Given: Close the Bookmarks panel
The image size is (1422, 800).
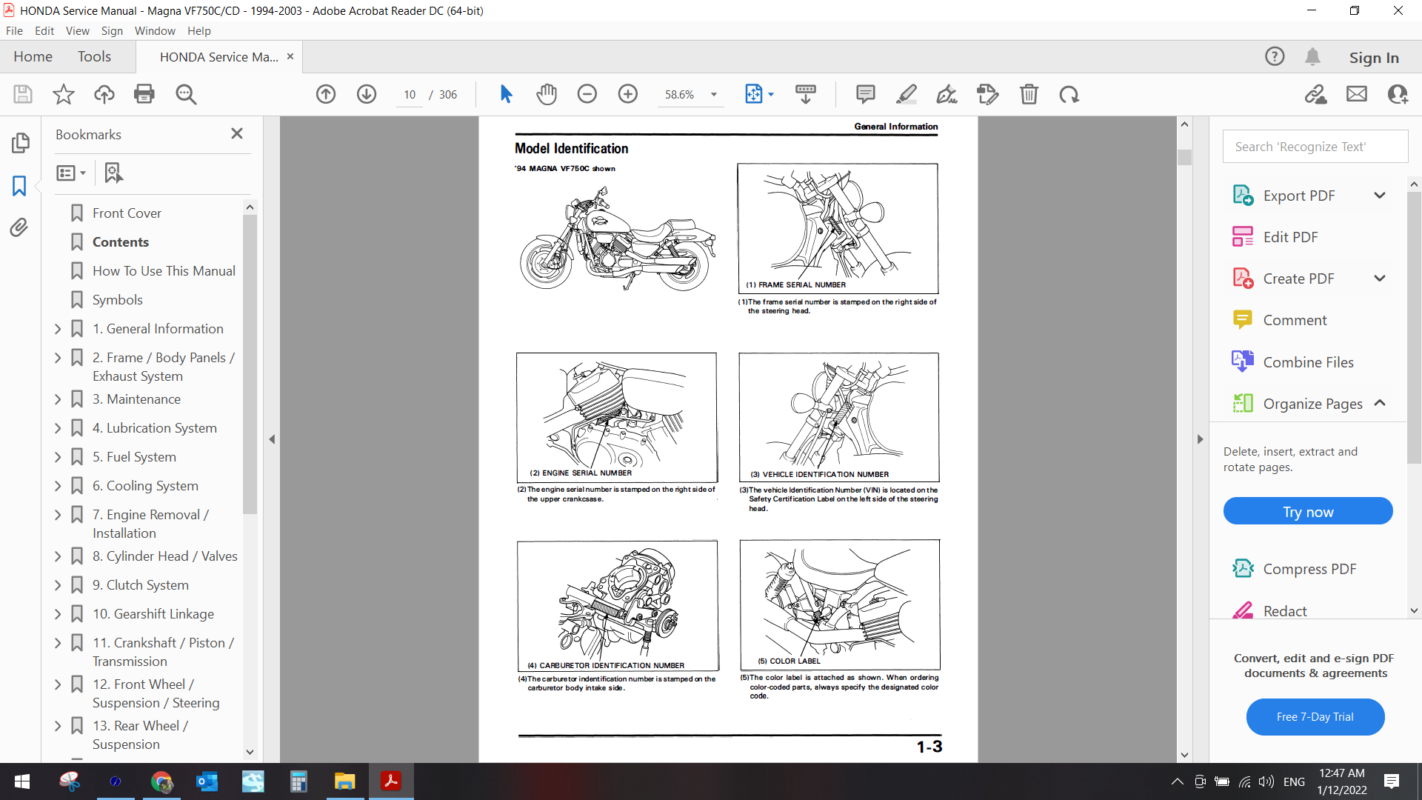Looking at the screenshot, I should tap(237, 134).
